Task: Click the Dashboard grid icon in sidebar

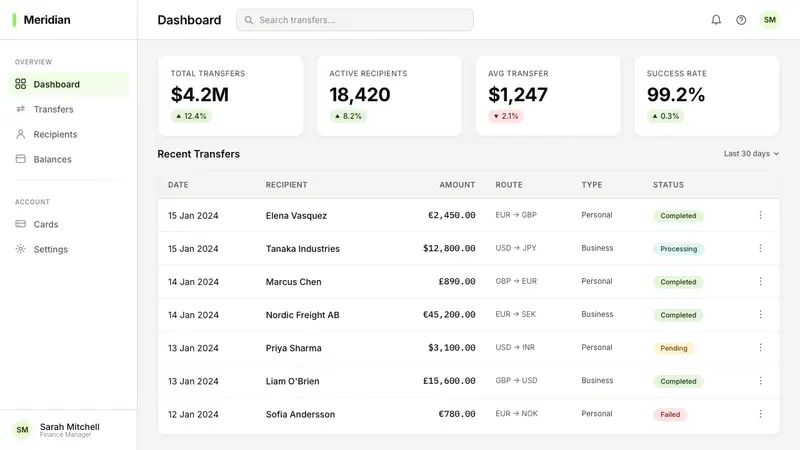Action: [20, 84]
